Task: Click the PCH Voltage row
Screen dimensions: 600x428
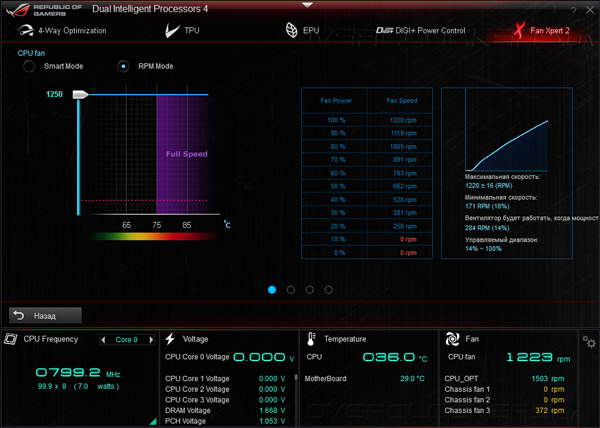Action: (225, 421)
